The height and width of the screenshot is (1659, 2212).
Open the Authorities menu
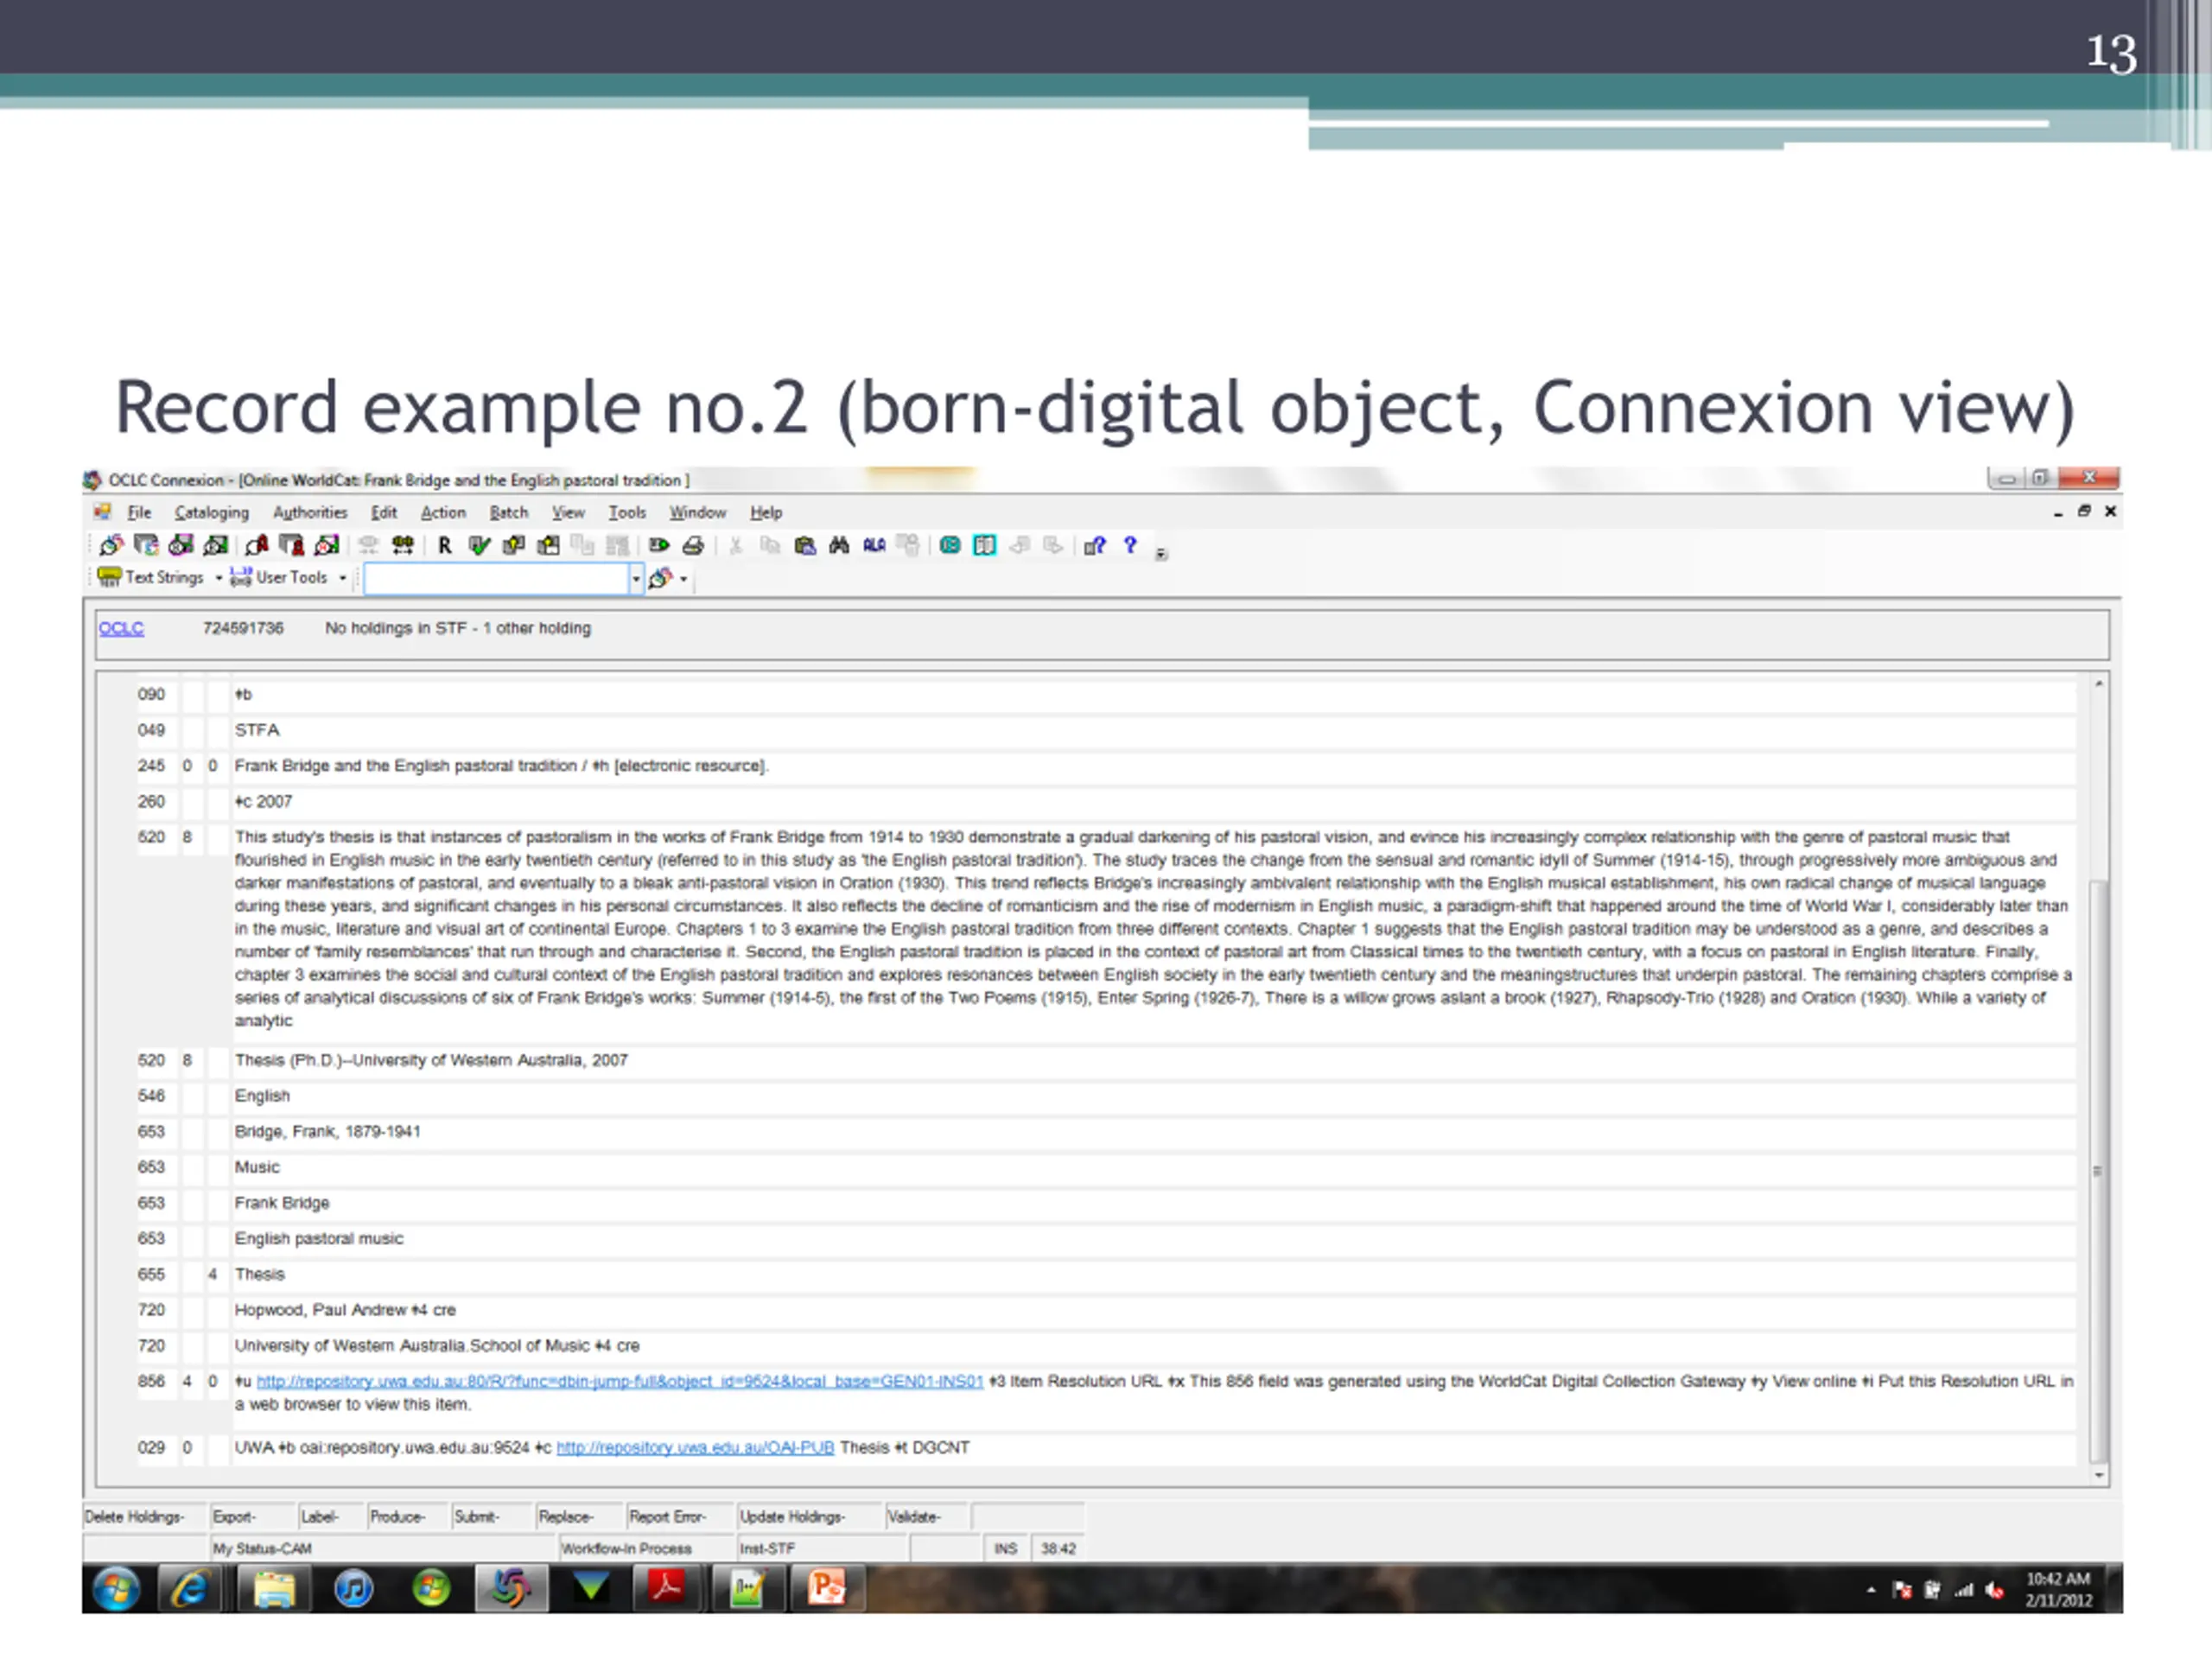pos(310,512)
